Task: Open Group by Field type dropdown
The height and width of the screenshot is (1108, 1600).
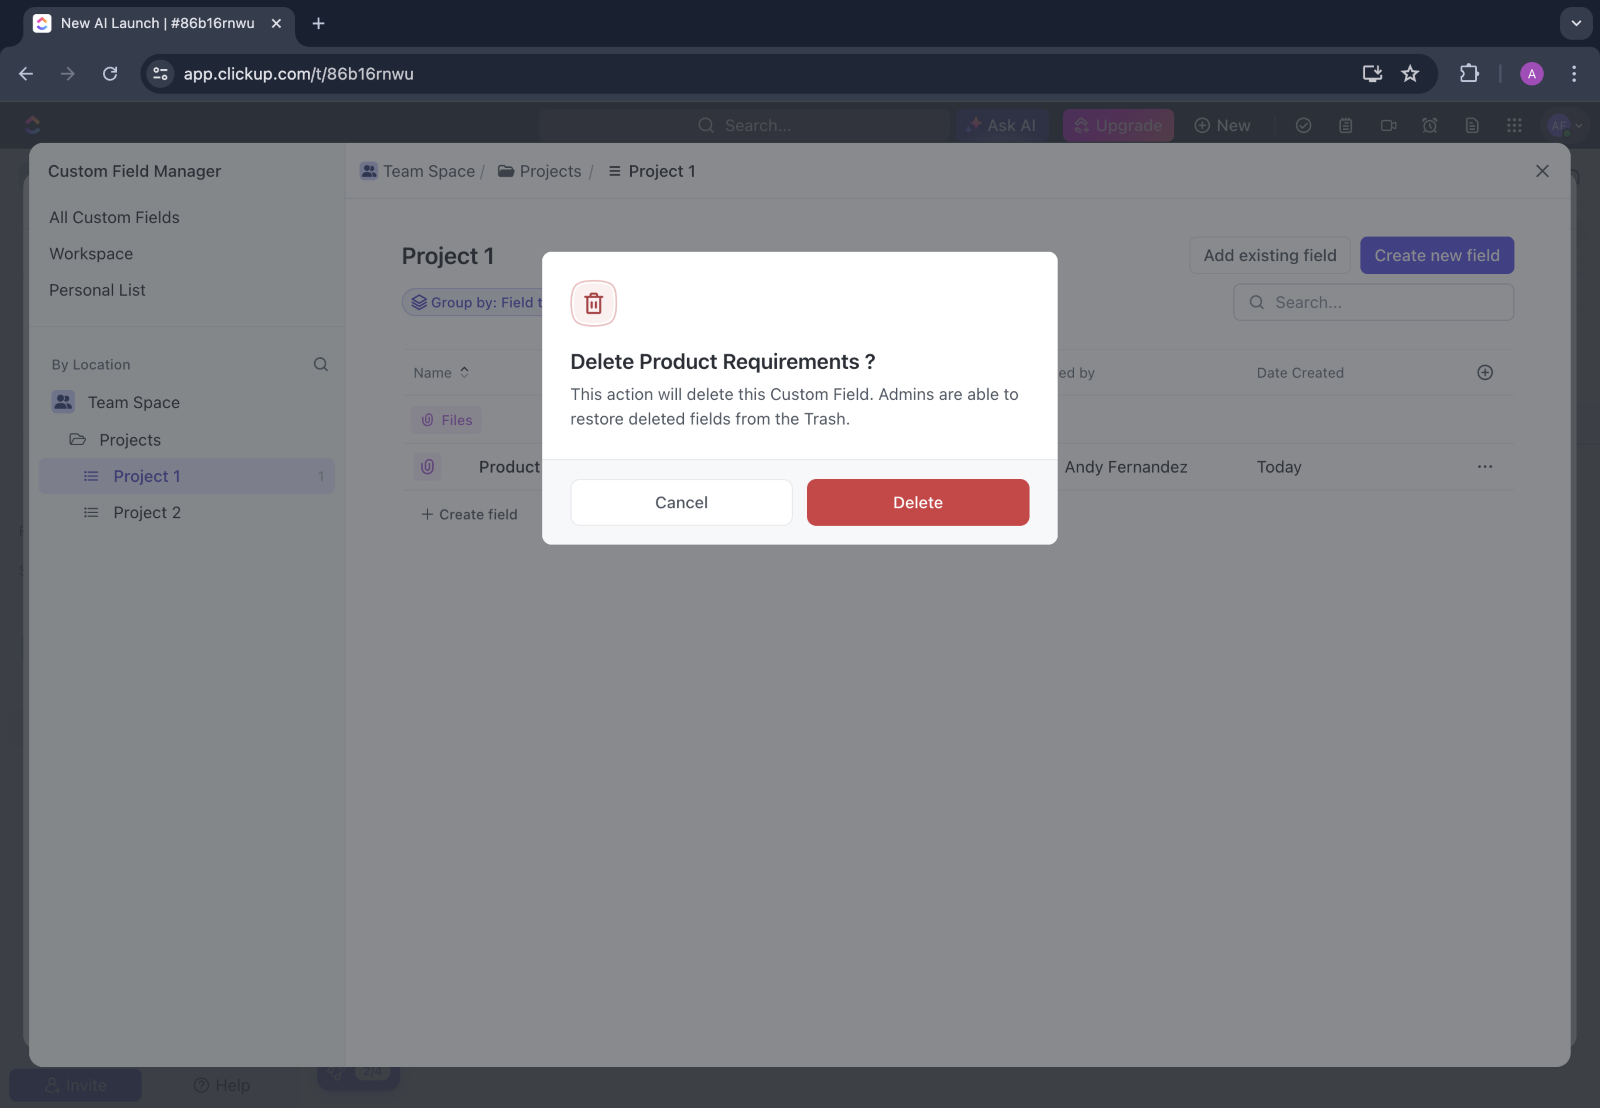Action: (476, 303)
